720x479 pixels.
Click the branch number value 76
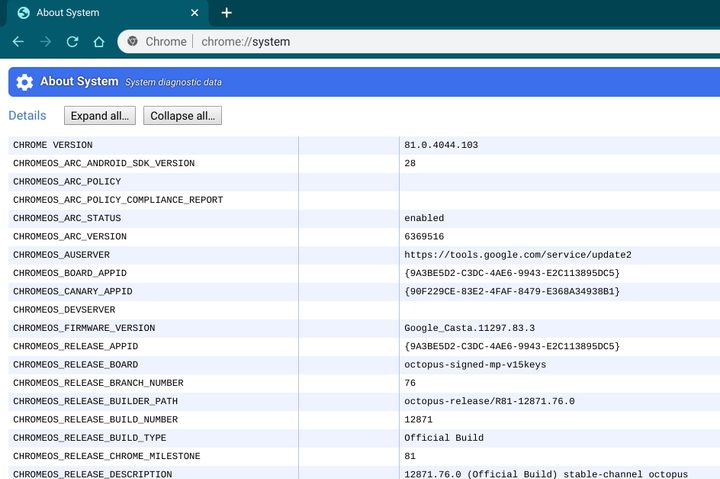410,383
